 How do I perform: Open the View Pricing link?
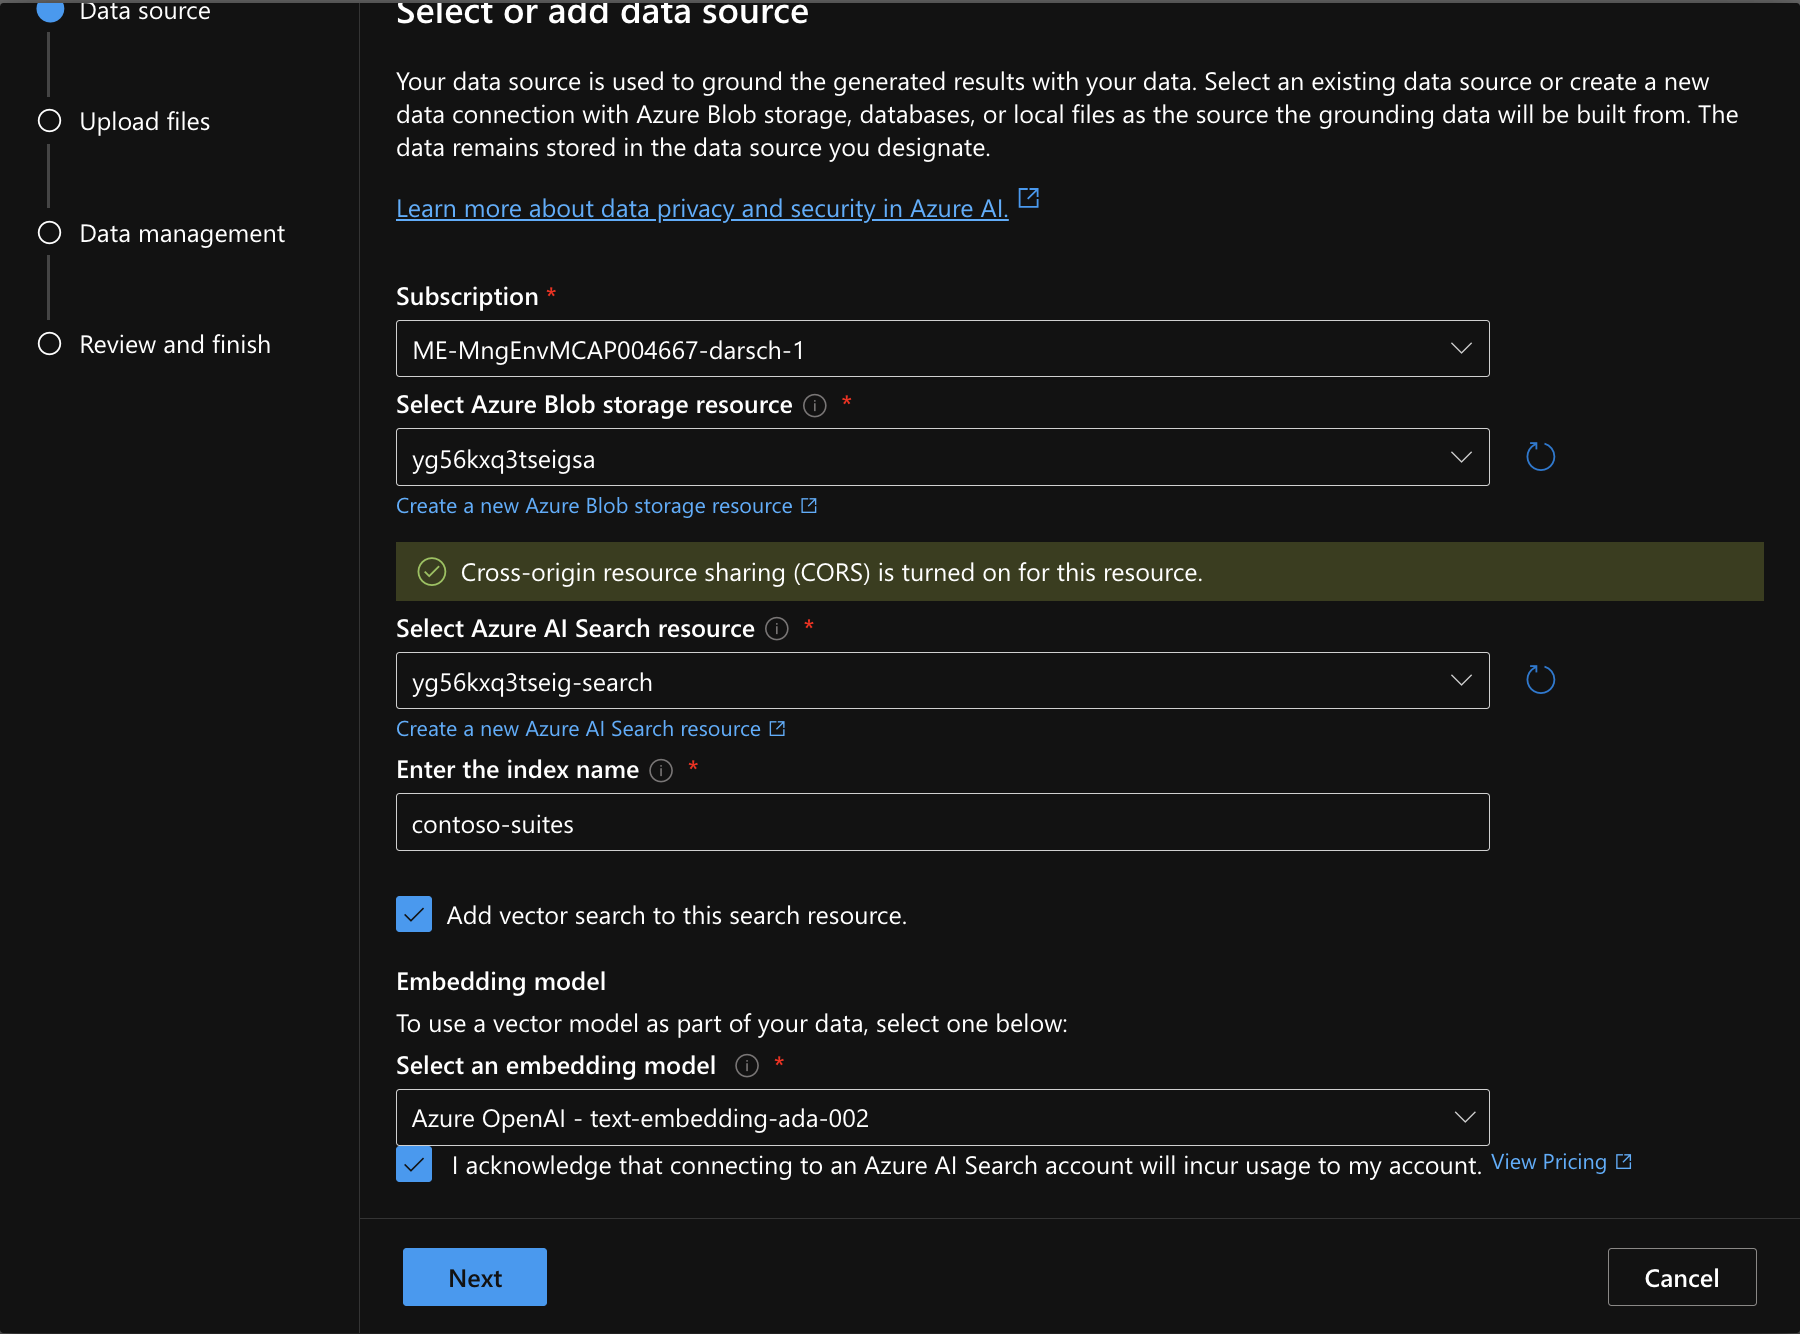click(x=1561, y=1162)
